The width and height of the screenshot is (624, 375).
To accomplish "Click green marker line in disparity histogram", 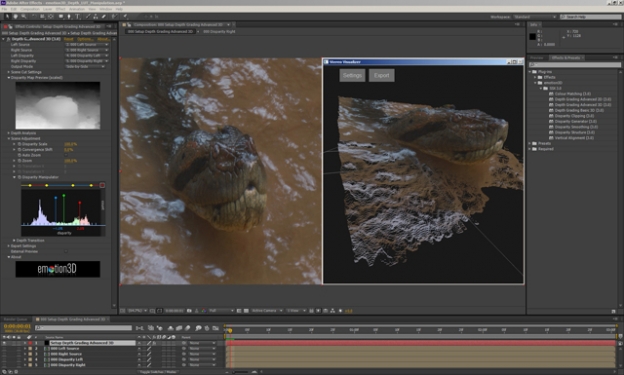I will click(x=64, y=209).
